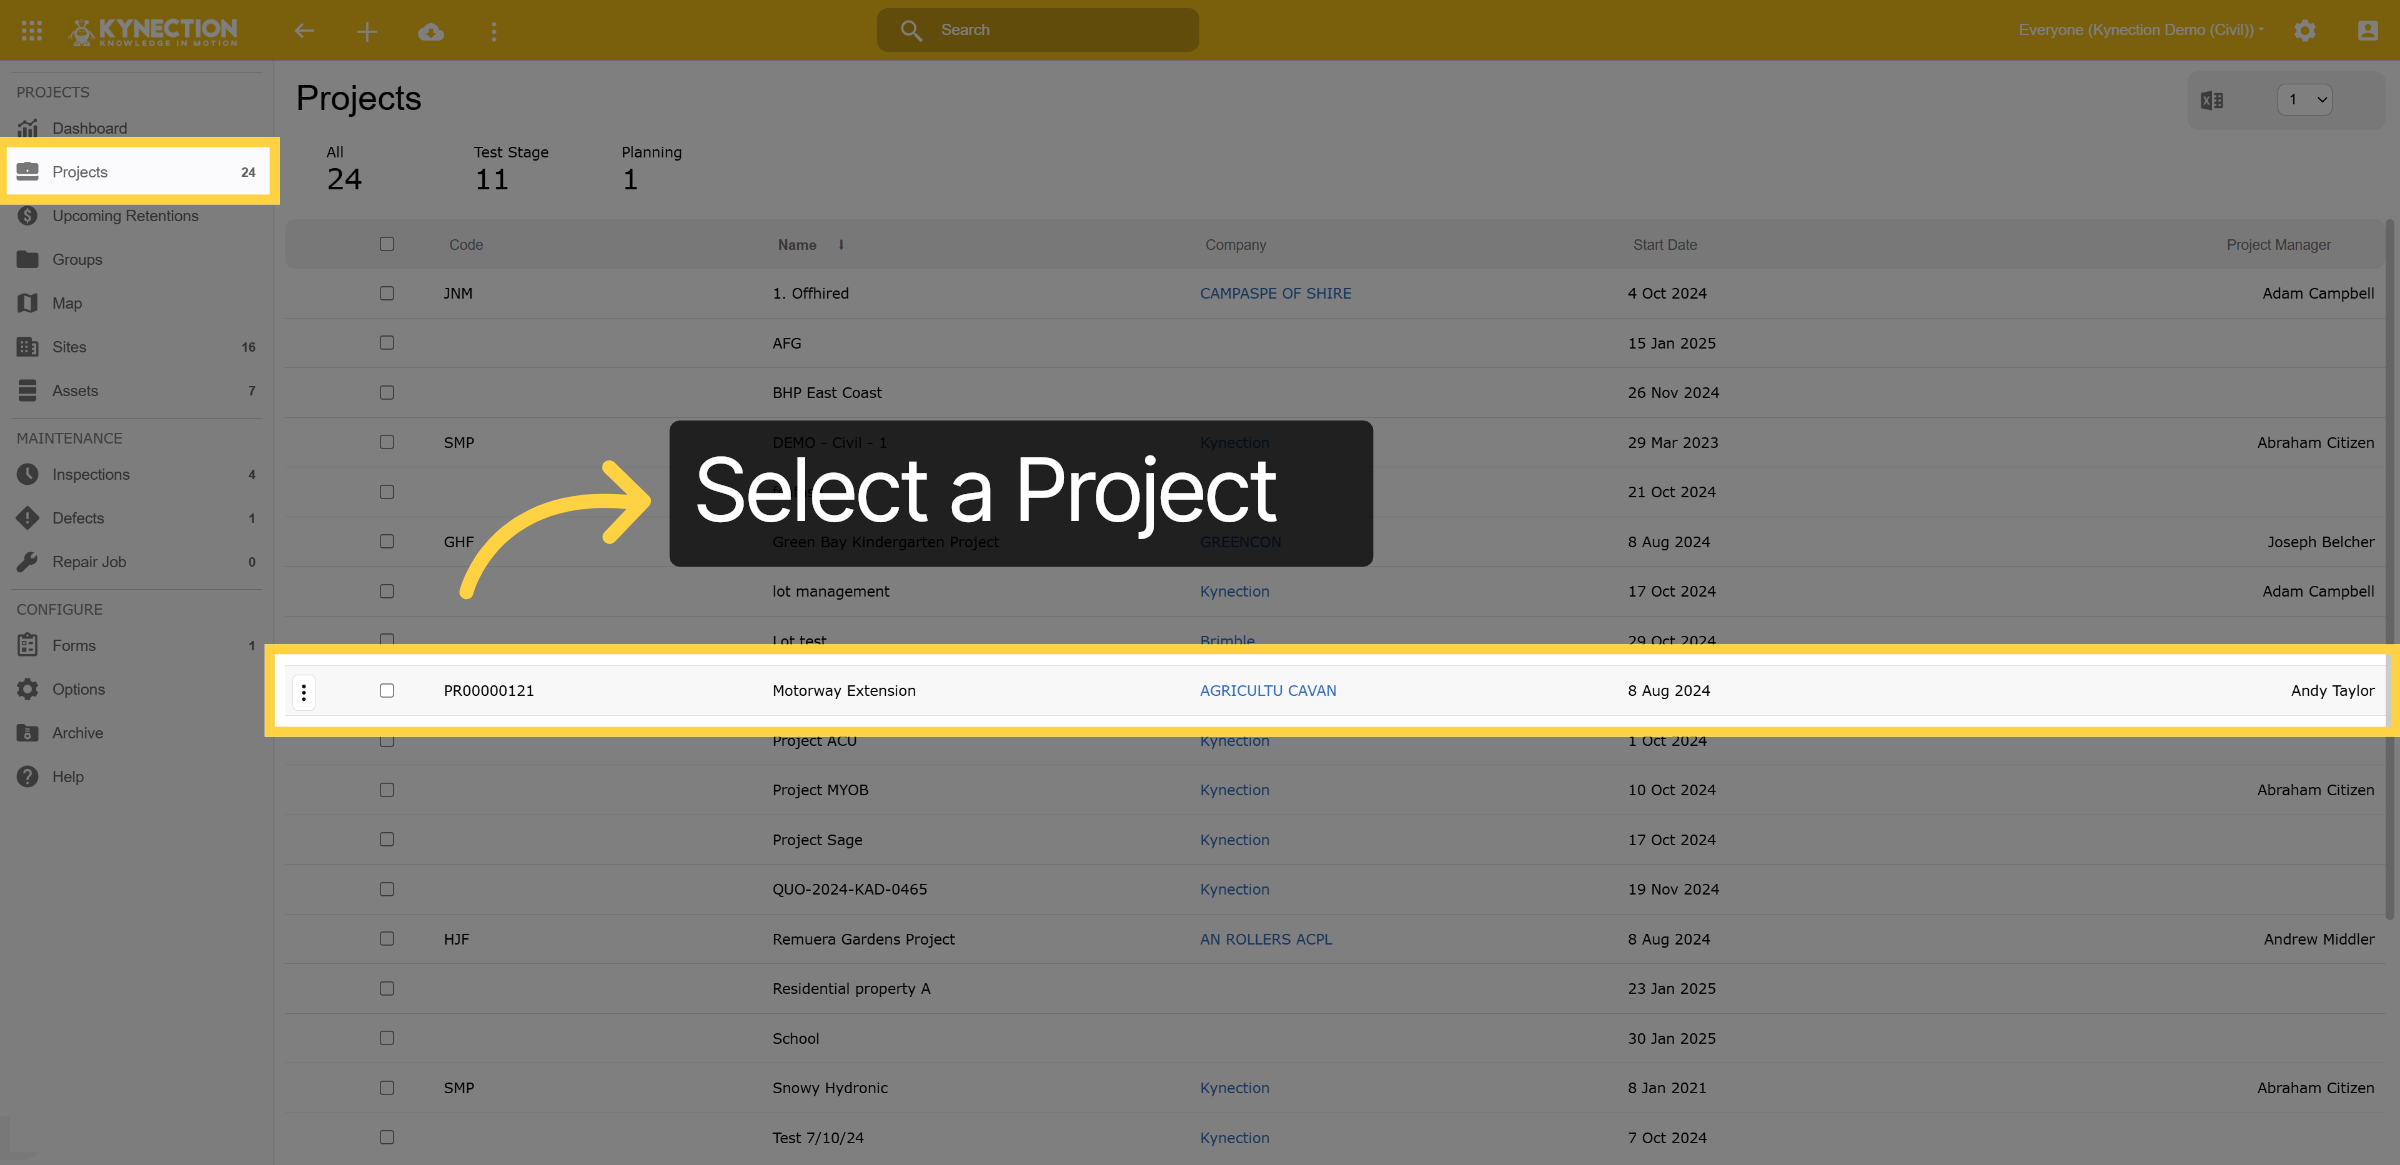Check the box for lot management row

tap(387, 591)
